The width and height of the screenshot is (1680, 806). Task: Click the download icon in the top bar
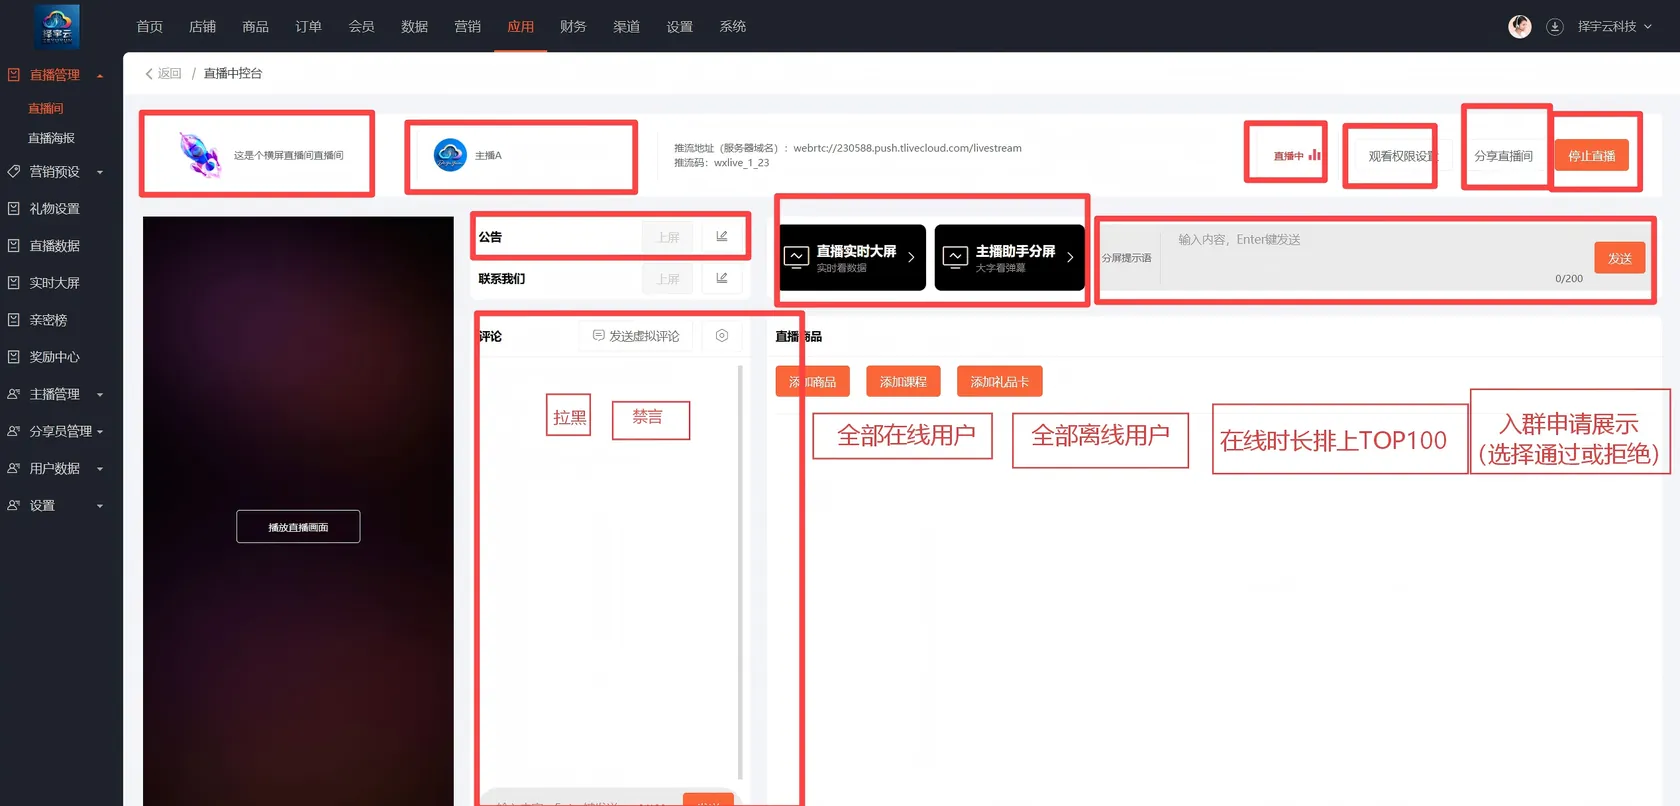(1554, 27)
